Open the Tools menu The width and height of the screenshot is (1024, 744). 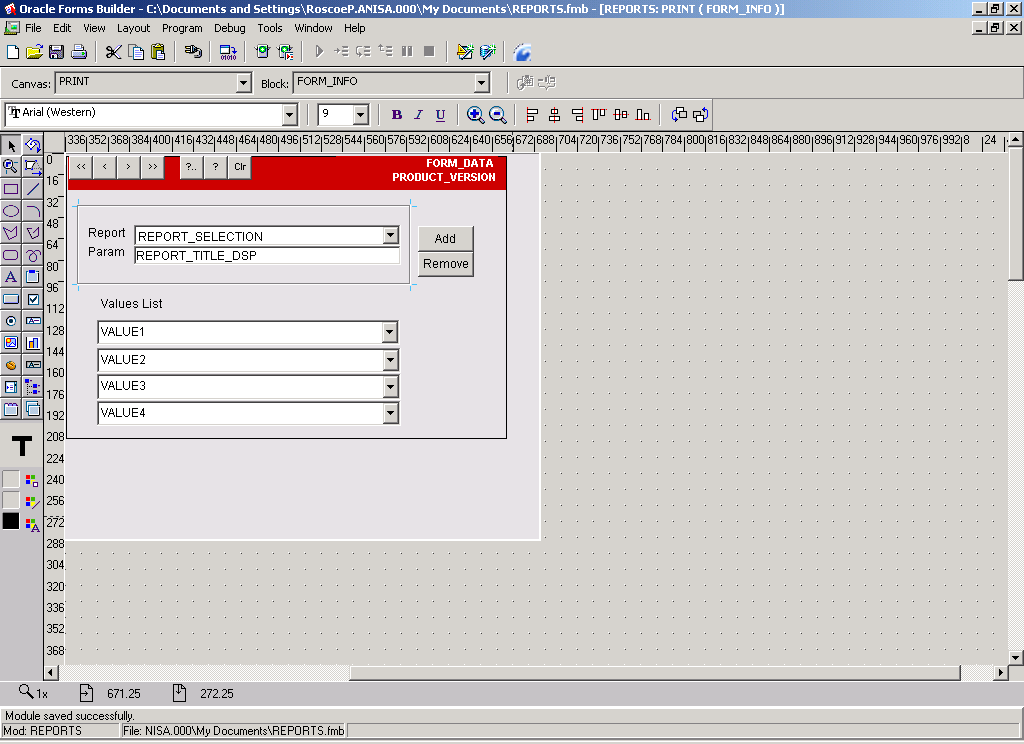[270, 28]
